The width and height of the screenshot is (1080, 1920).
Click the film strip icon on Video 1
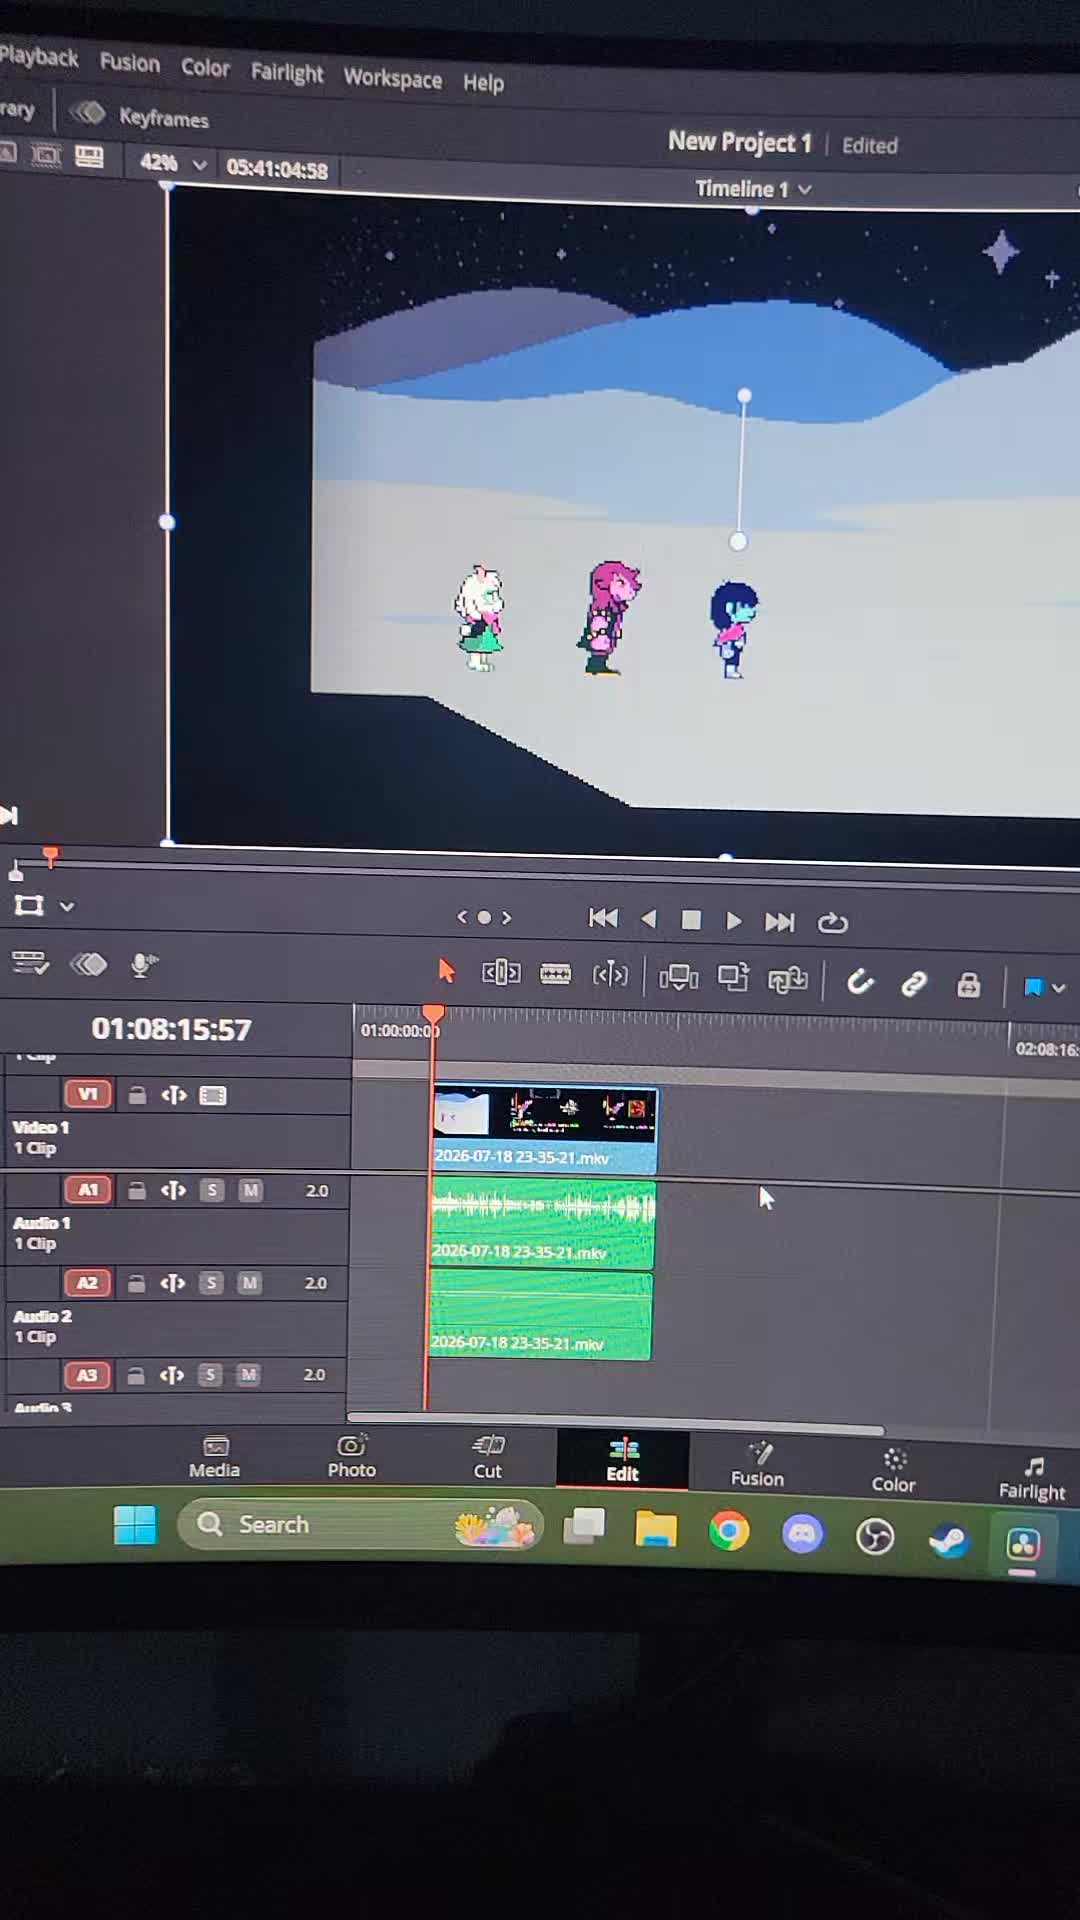pyautogui.click(x=213, y=1096)
